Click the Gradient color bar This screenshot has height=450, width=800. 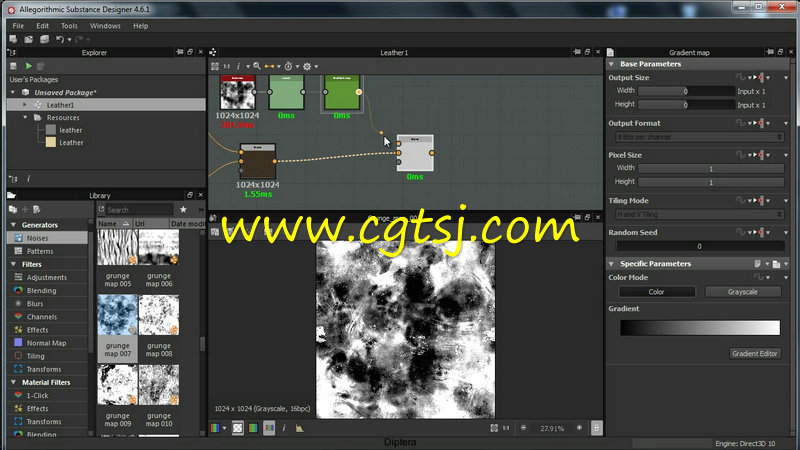[x=700, y=328]
